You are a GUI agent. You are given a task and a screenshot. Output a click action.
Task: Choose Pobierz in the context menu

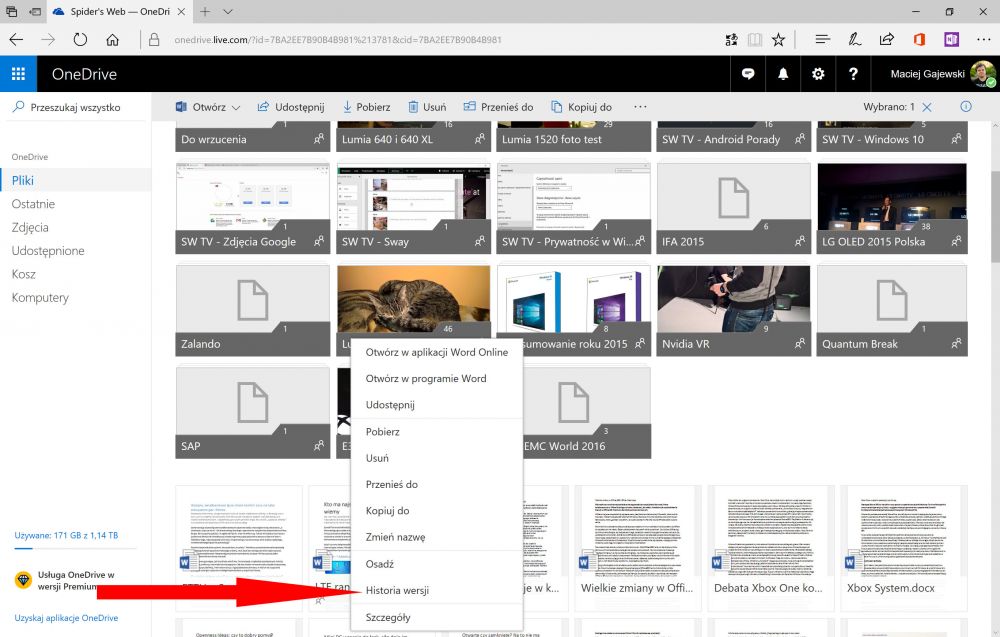point(437,432)
